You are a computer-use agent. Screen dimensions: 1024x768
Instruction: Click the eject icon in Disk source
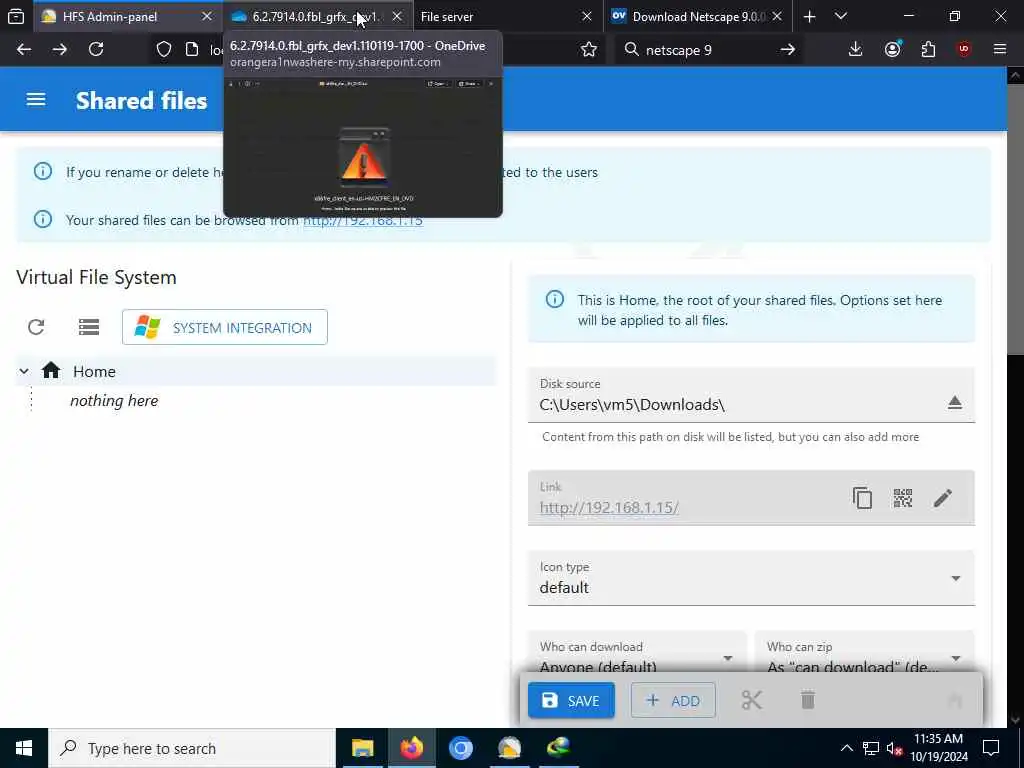(x=954, y=402)
